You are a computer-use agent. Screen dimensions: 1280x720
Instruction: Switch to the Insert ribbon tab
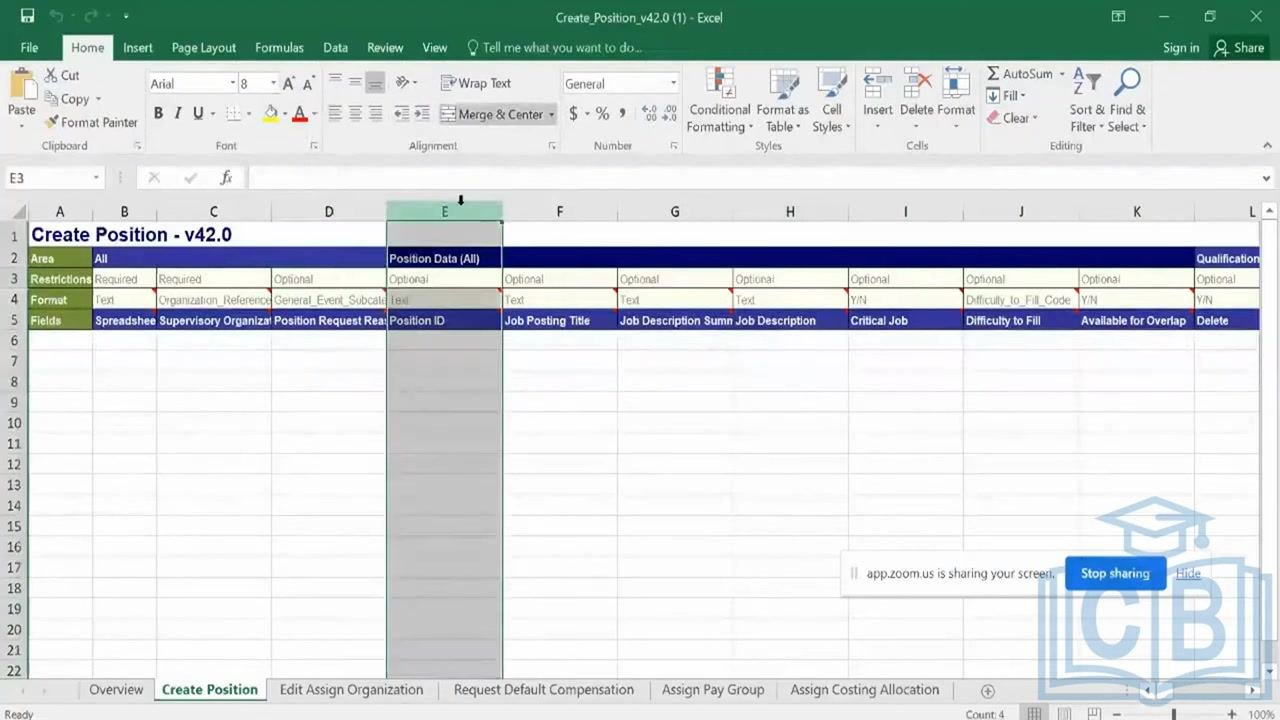pyautogui.click(x=138, y=47)
